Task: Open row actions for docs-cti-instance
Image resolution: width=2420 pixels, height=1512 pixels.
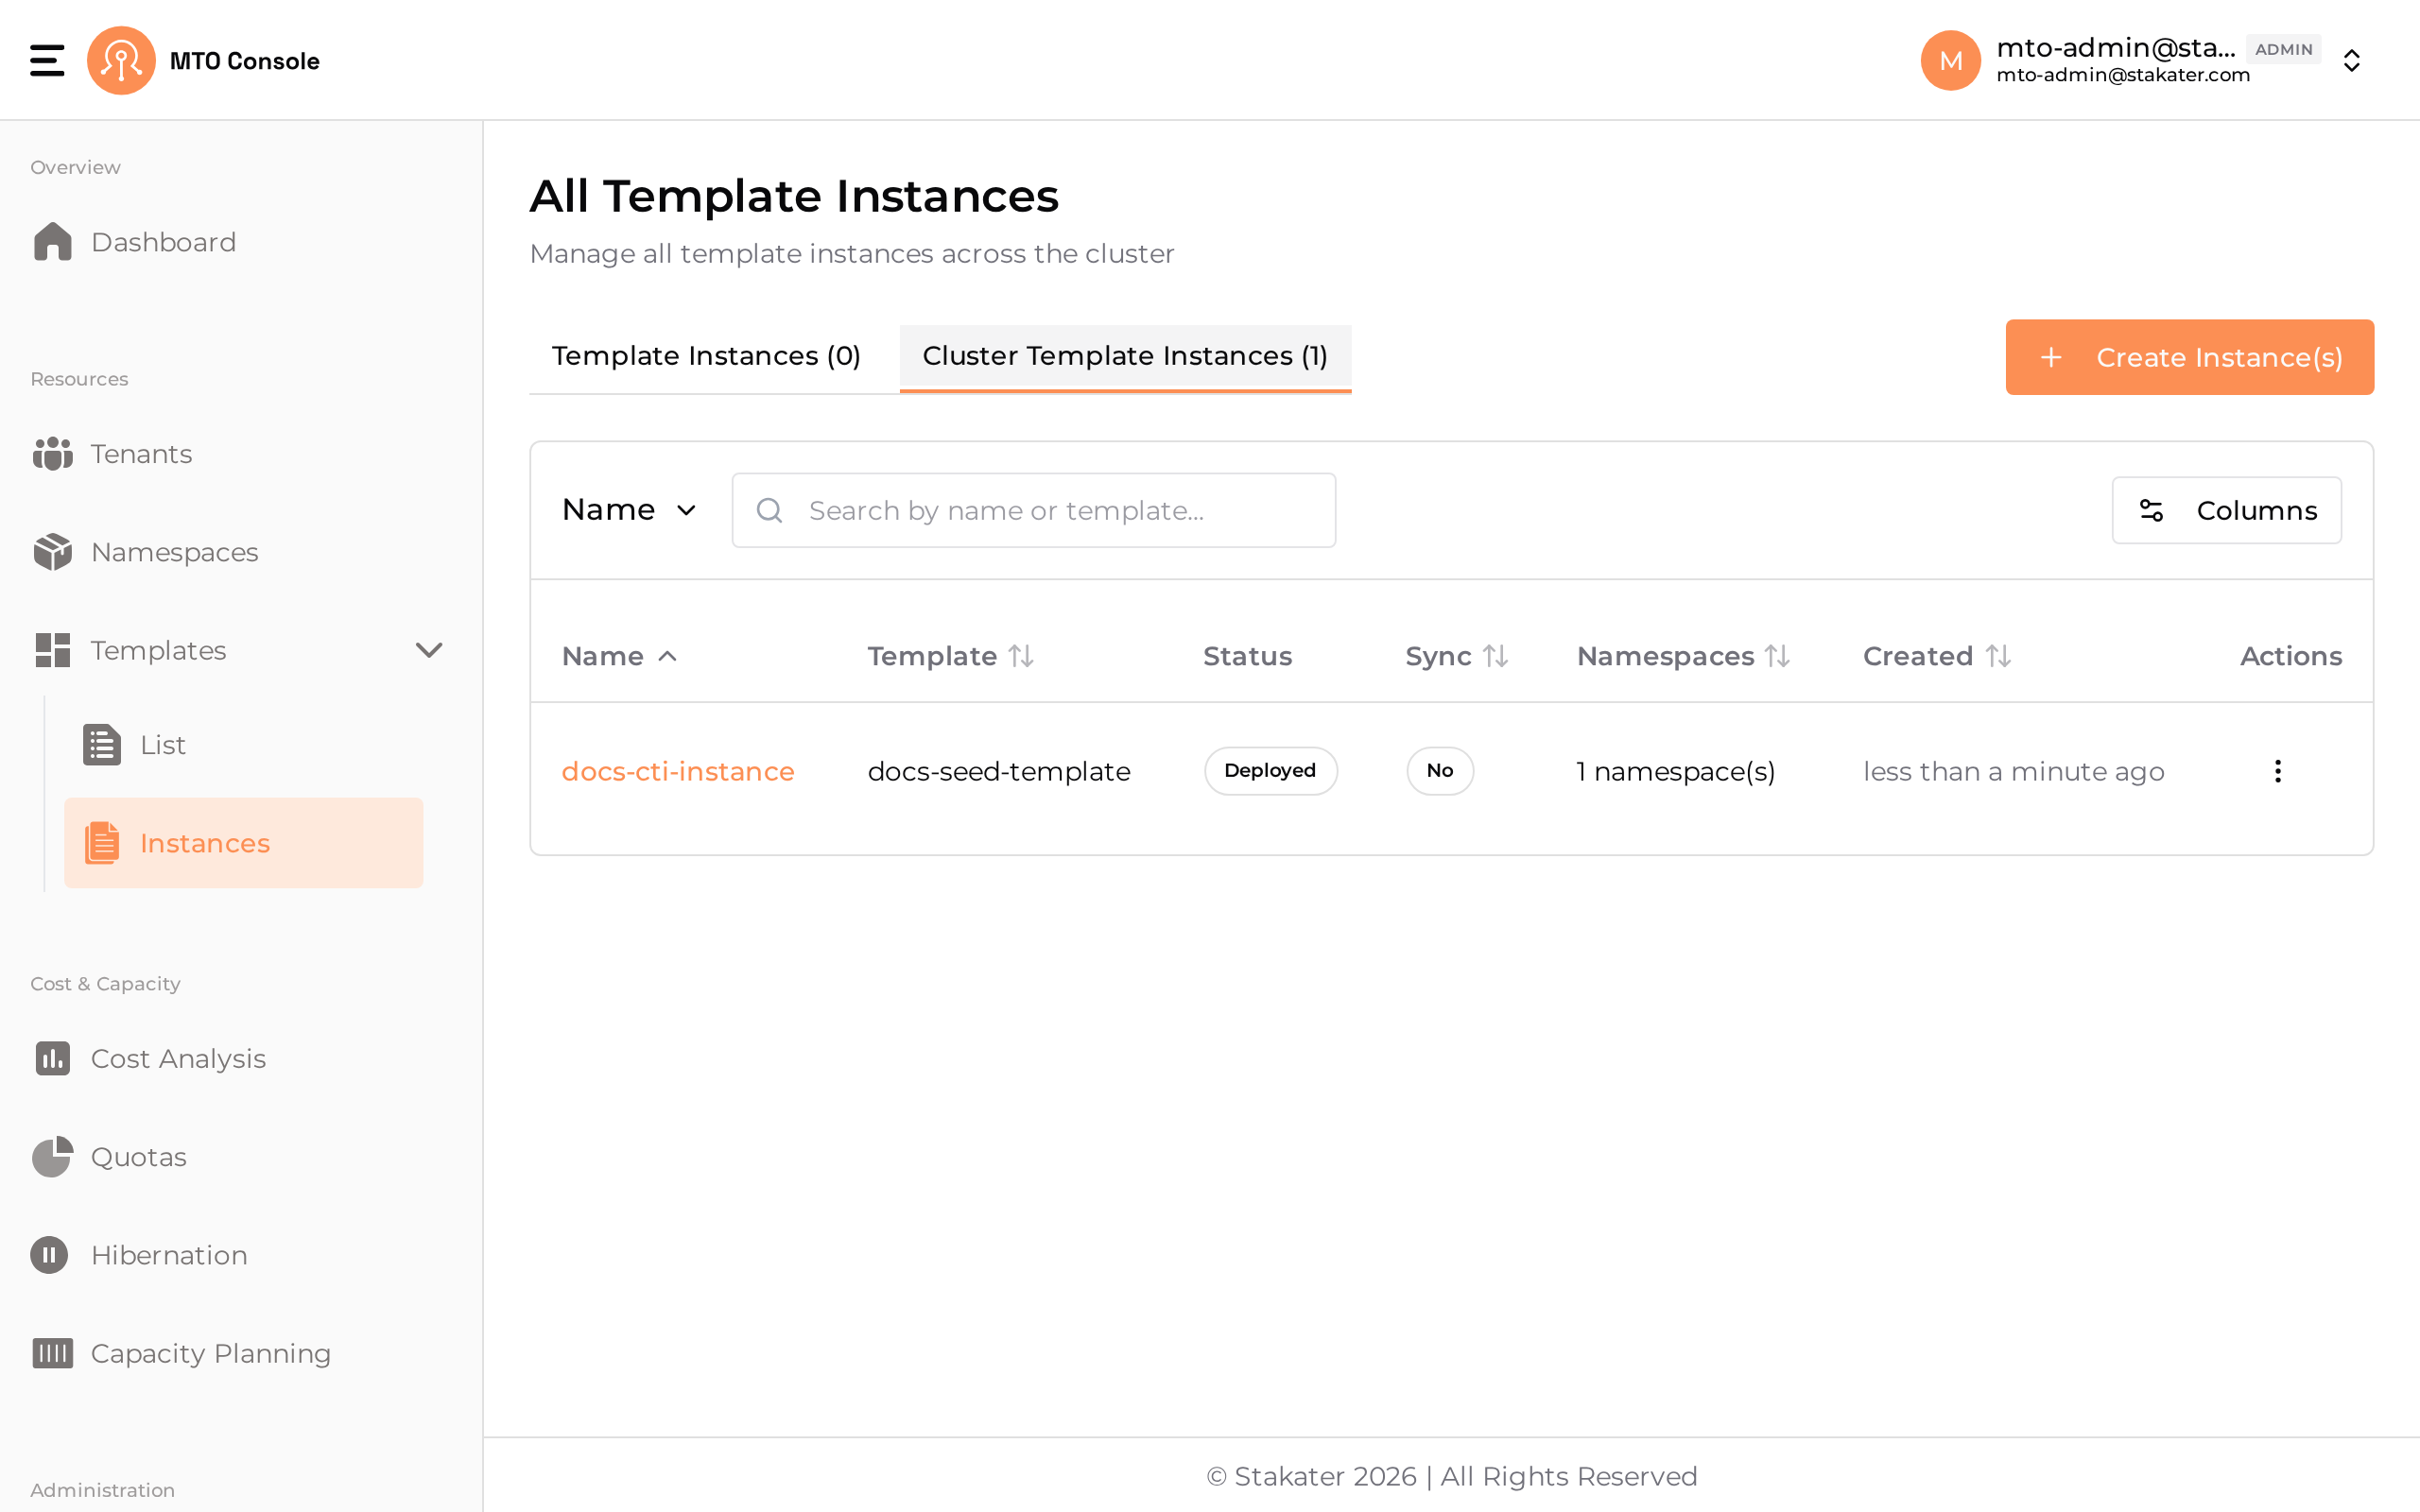Action: [x=2277, y=771]
